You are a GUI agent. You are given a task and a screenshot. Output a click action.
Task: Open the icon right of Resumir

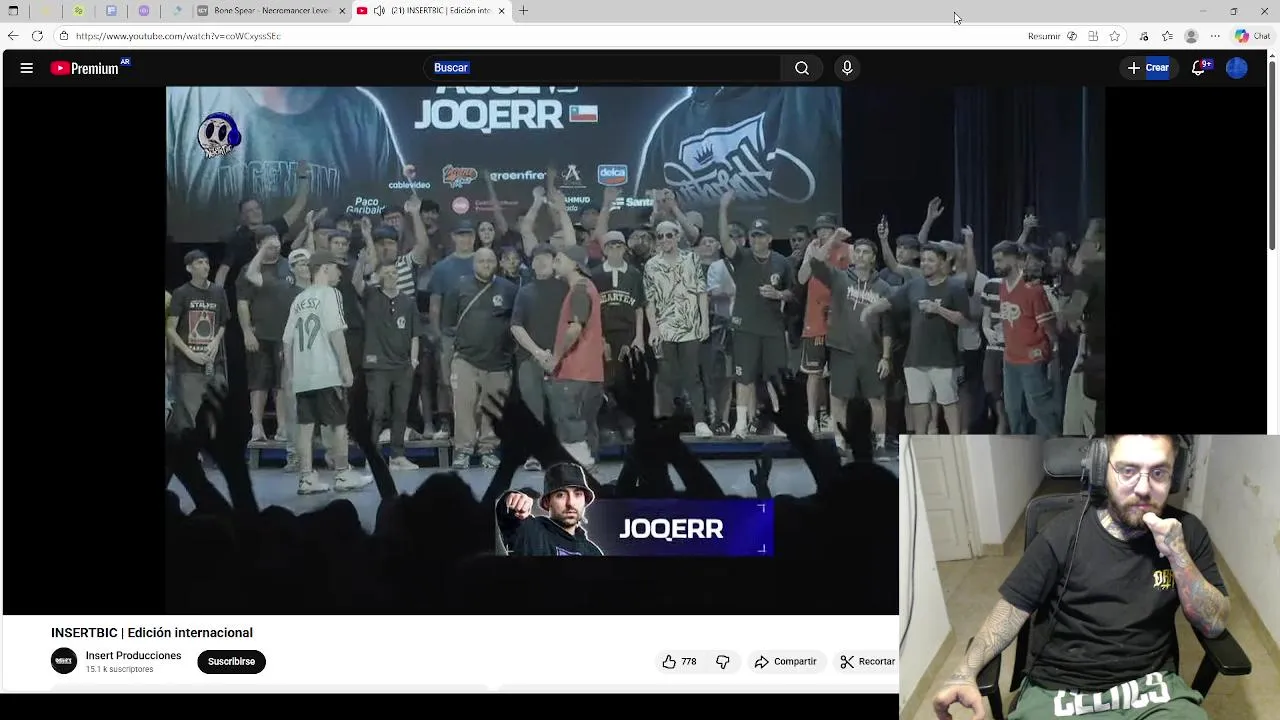[1072, 36]
